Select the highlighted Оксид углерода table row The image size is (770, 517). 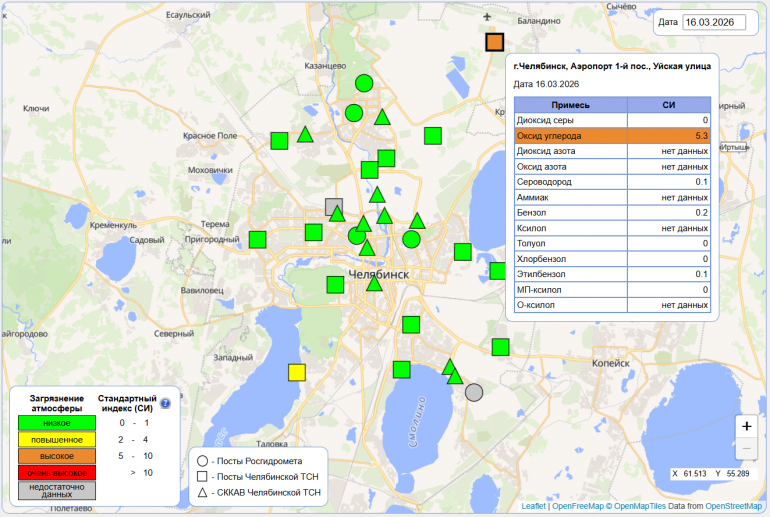tap(611, 135)
